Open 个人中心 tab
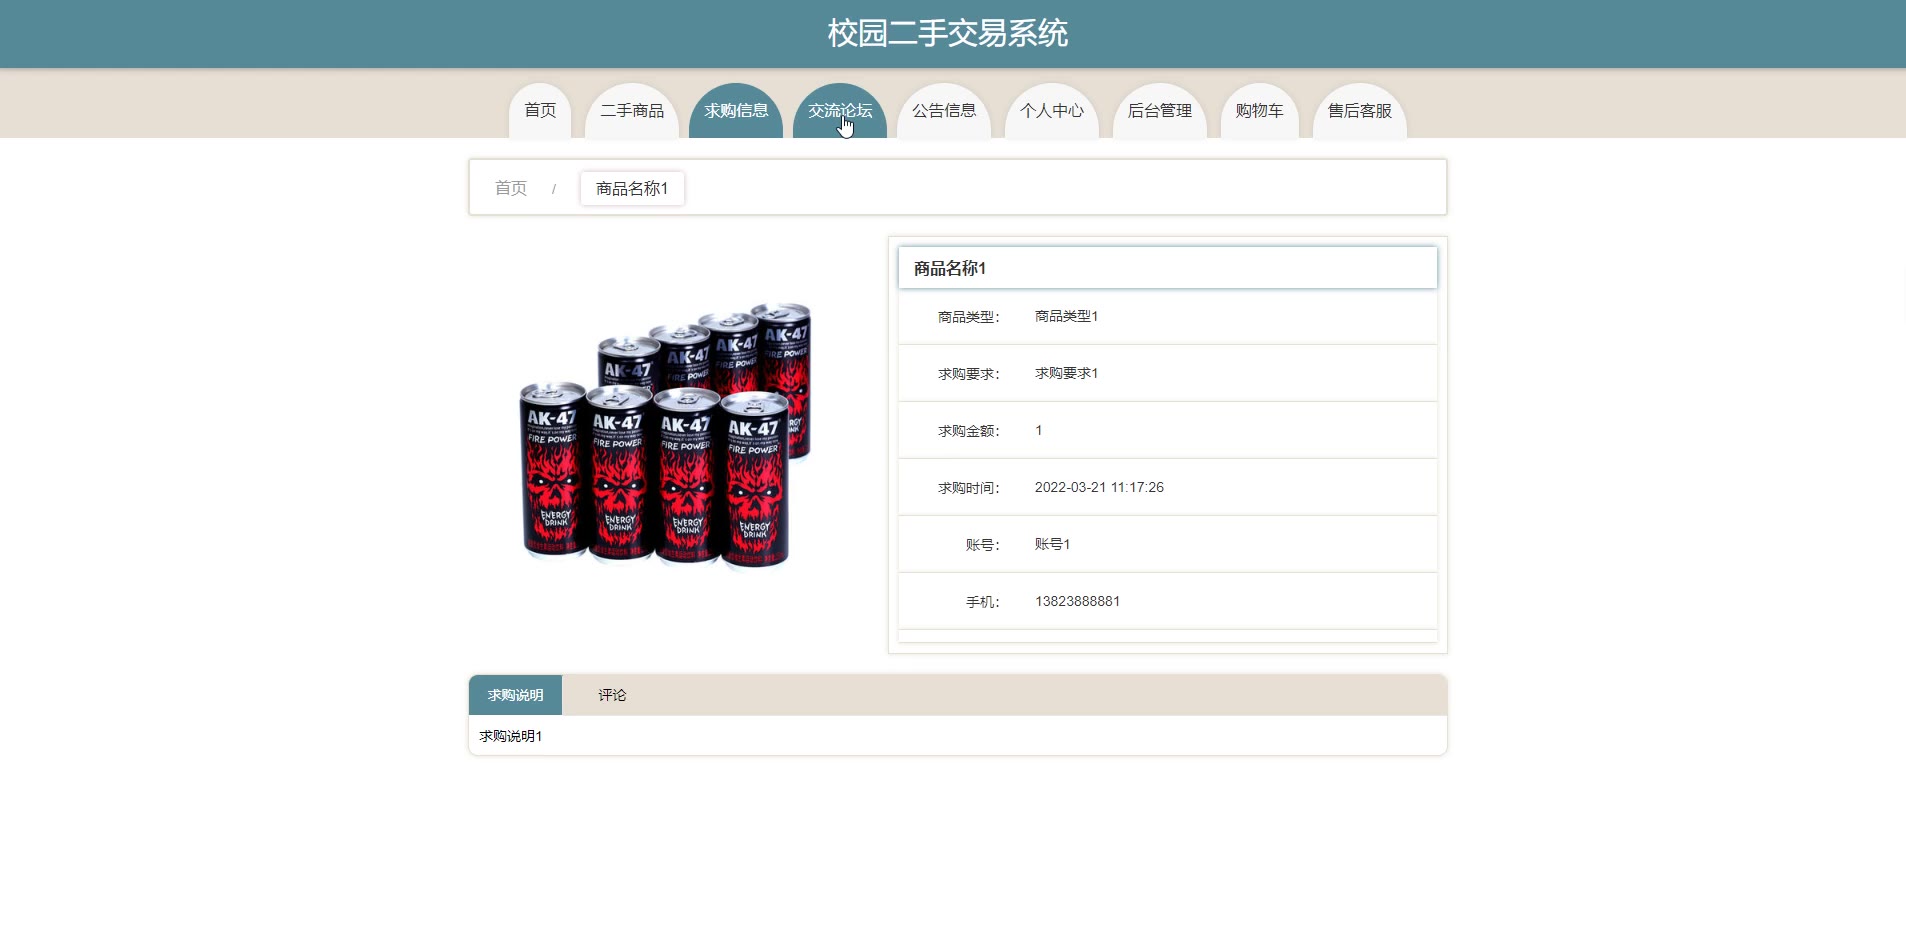 point(1052,111)
